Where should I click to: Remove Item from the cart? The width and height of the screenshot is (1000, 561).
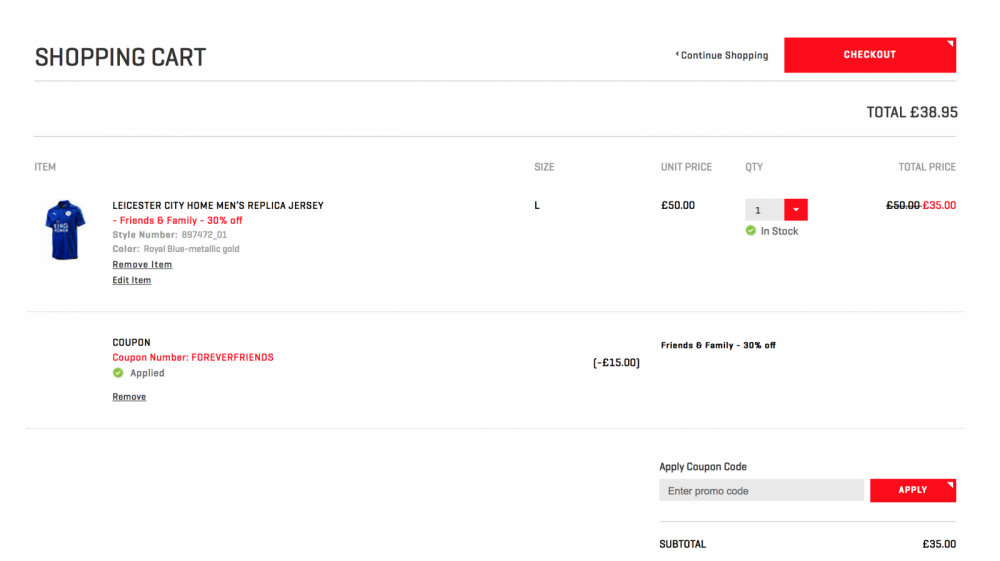tap(142, 265)
